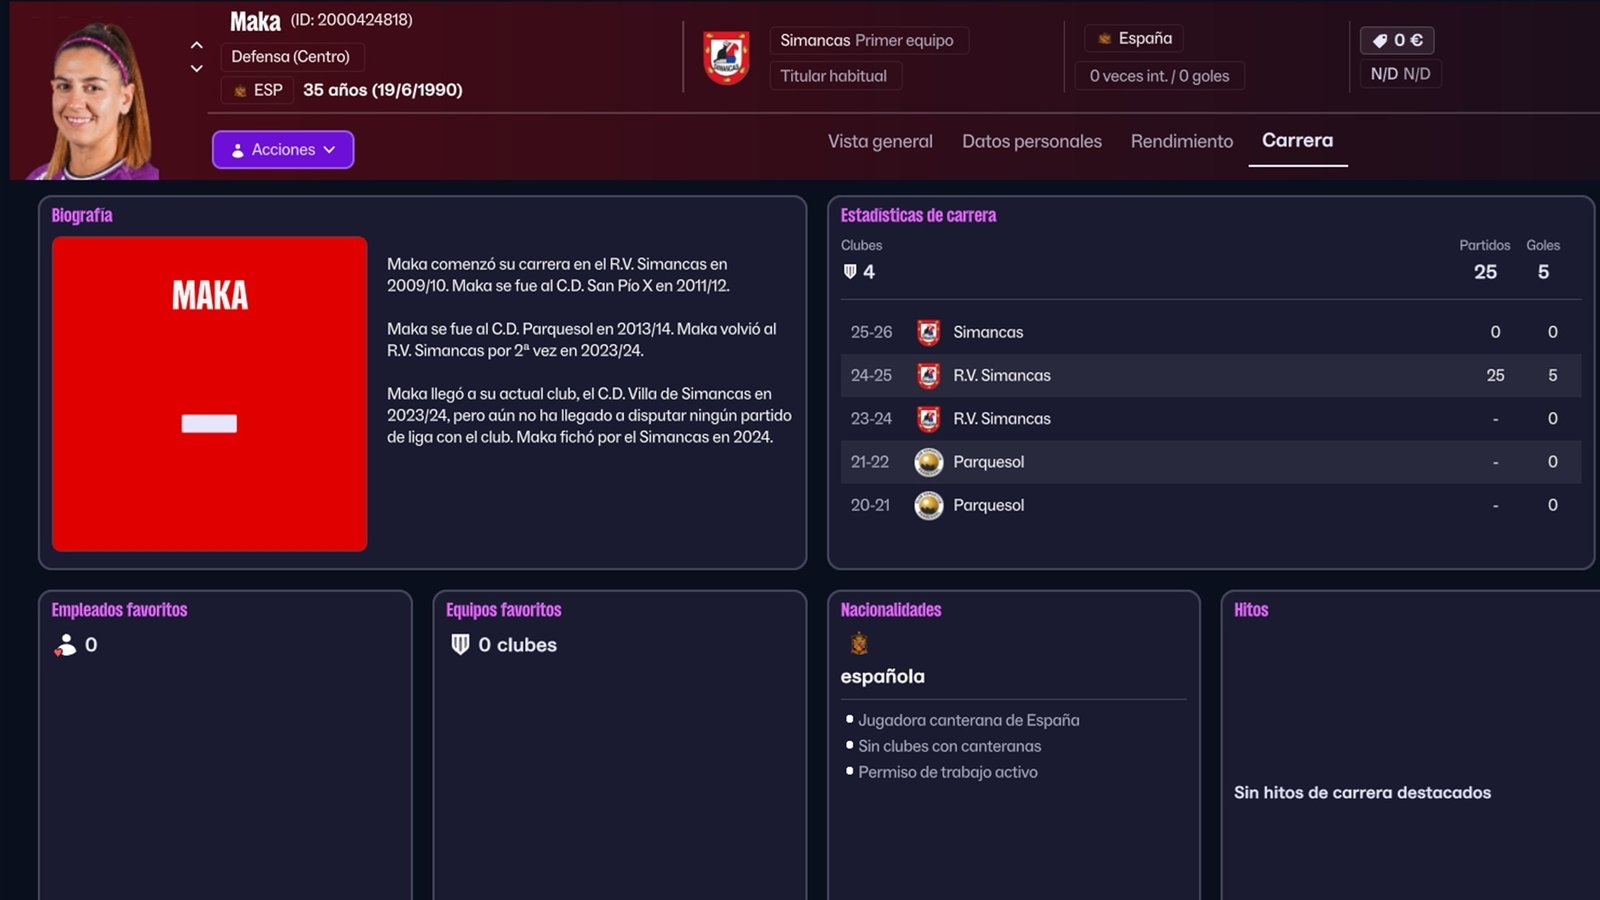Click the price tag value icon

[x=1380, y=40]
